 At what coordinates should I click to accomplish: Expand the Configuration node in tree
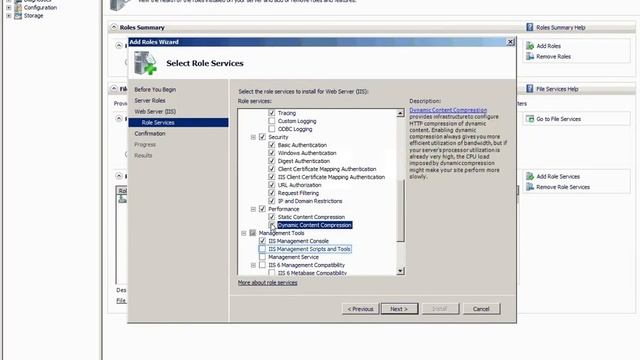click(9, 7)
